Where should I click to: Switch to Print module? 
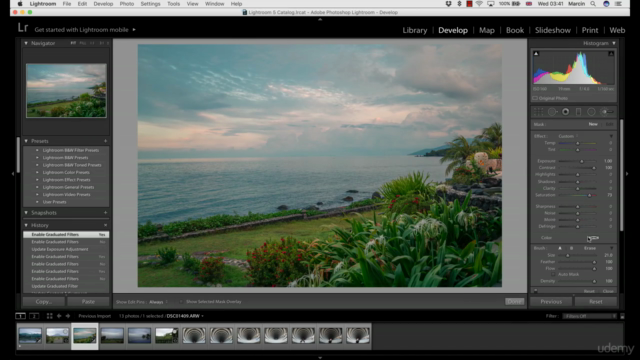coord(590,30)
